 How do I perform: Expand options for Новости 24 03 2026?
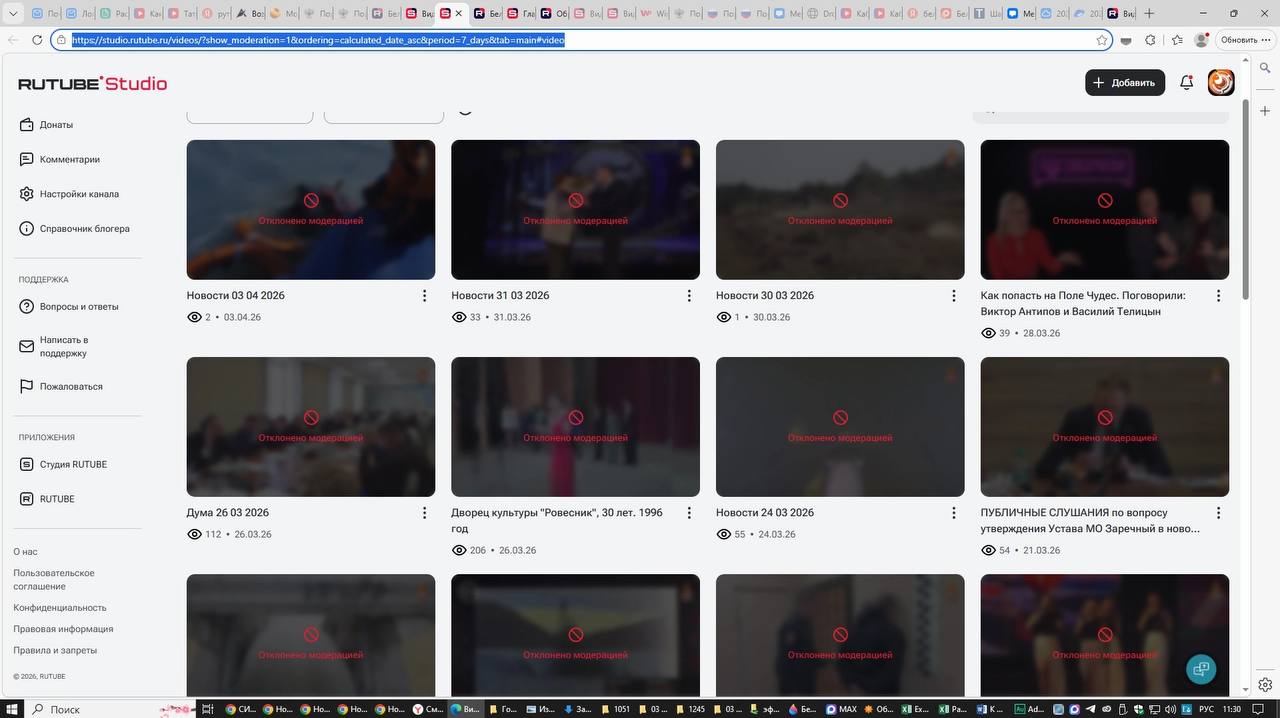[953, 513]
